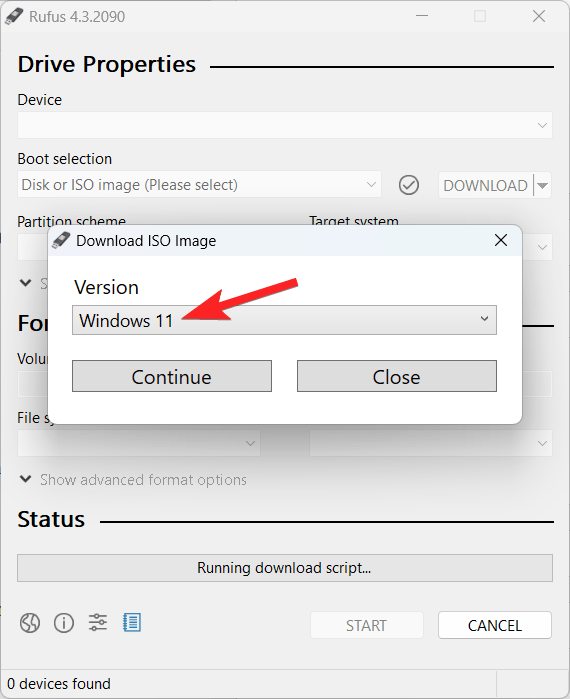Open the File system dropdown
The image size is (570, 699).
click(139, 443)
